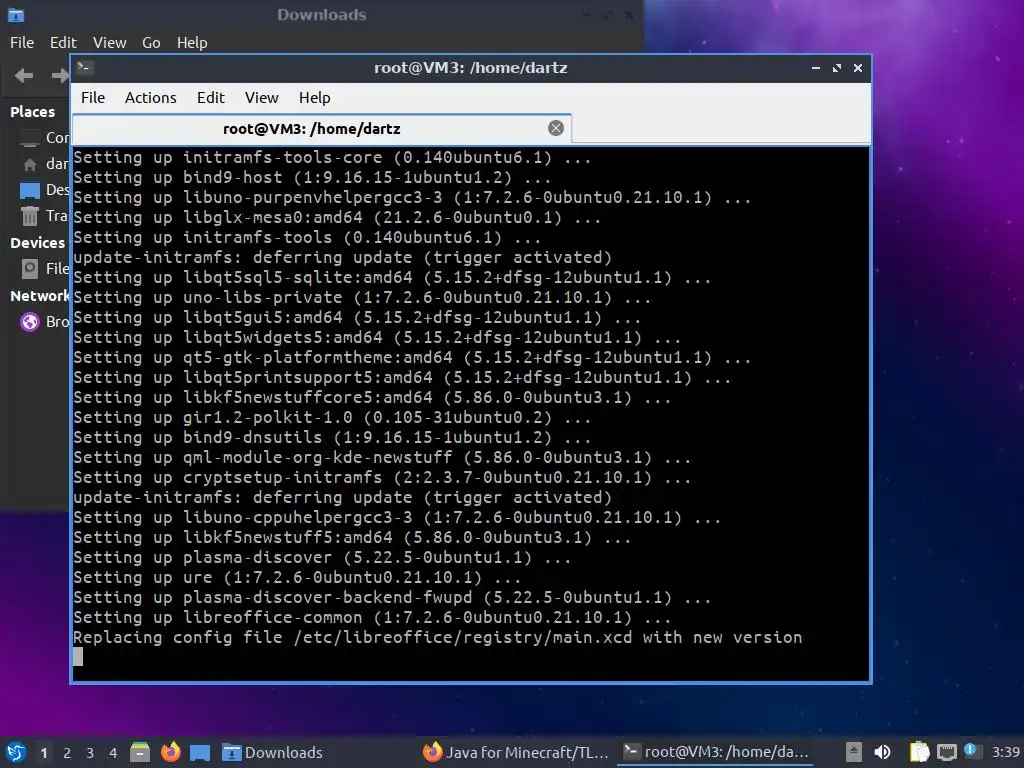Click the terminal icon in the title bar
1024x768 pixels.
pyautogui.click(x=84, y=67)
